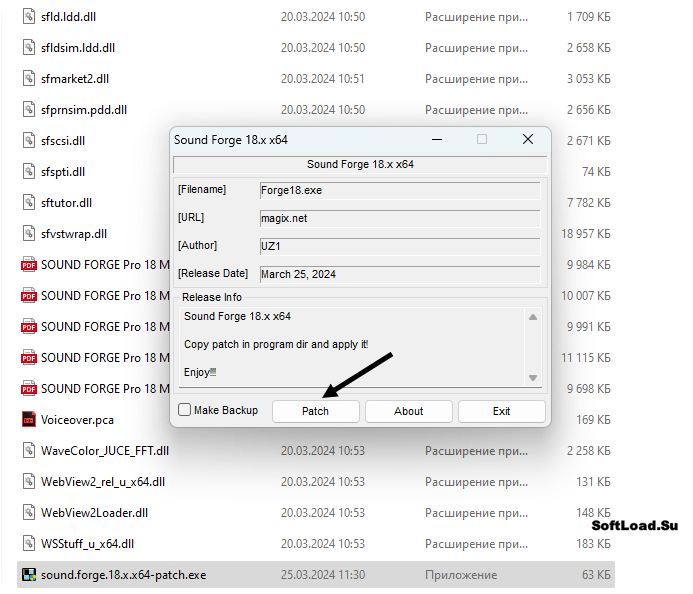
Task: Select sfprnsim.pdd.dll file icon
Action: click(29, 109)
